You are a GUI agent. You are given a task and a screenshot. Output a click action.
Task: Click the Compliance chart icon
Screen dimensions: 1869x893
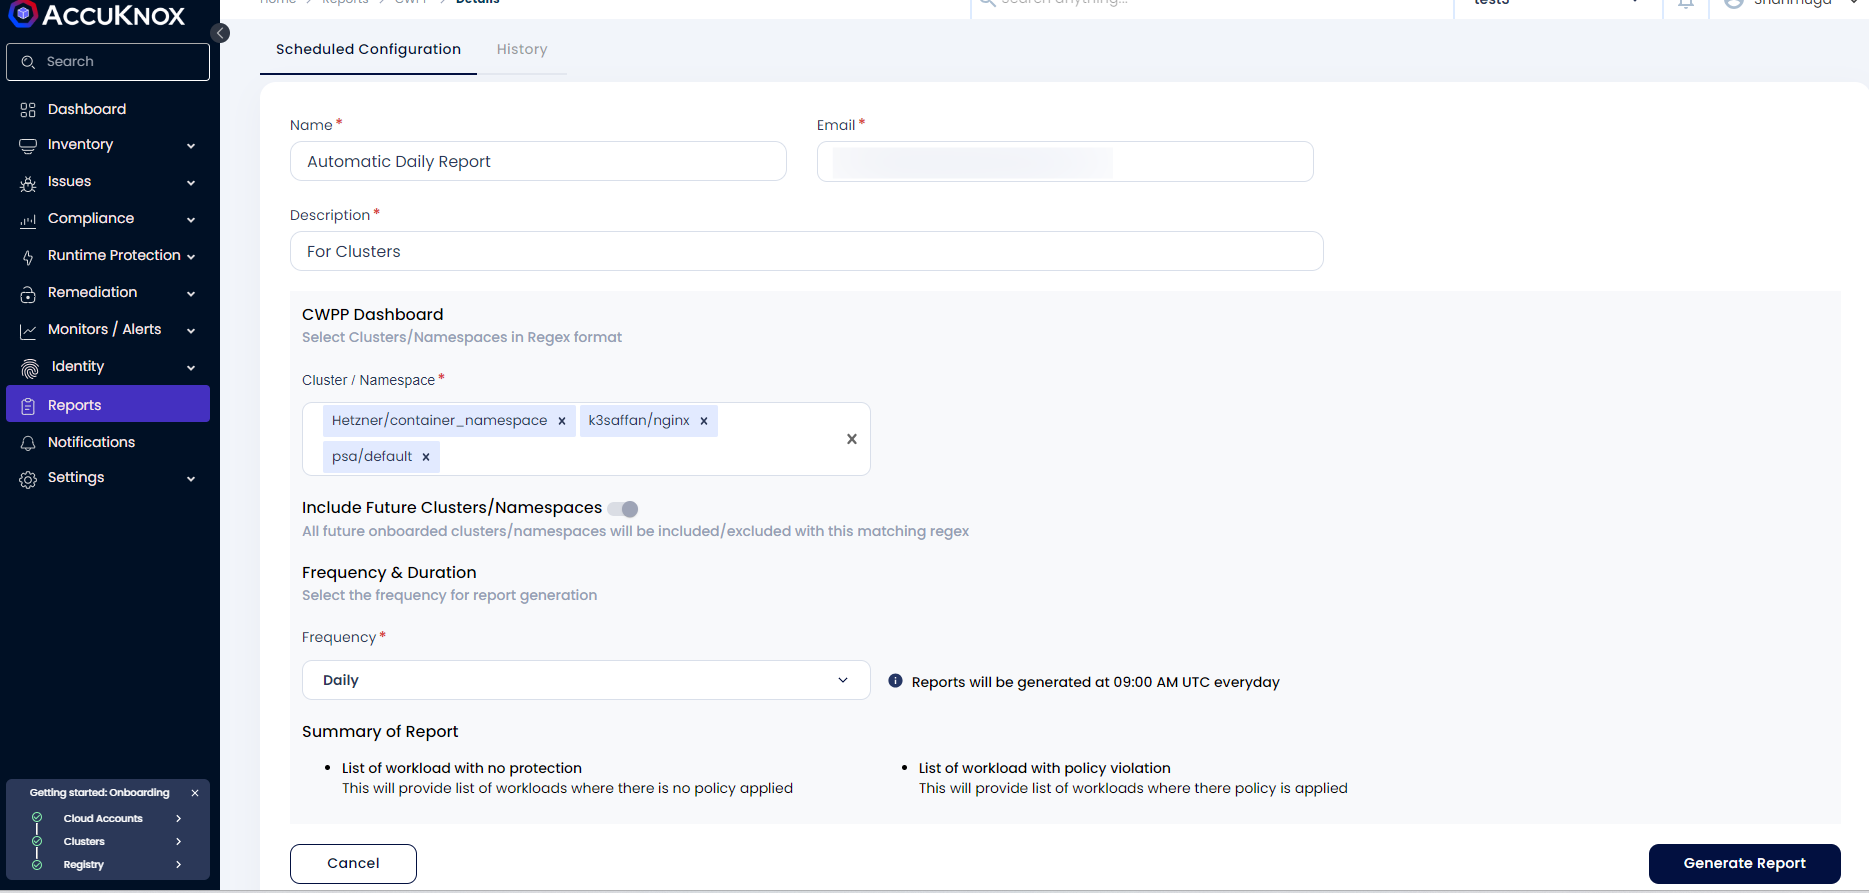pos(28,220)
